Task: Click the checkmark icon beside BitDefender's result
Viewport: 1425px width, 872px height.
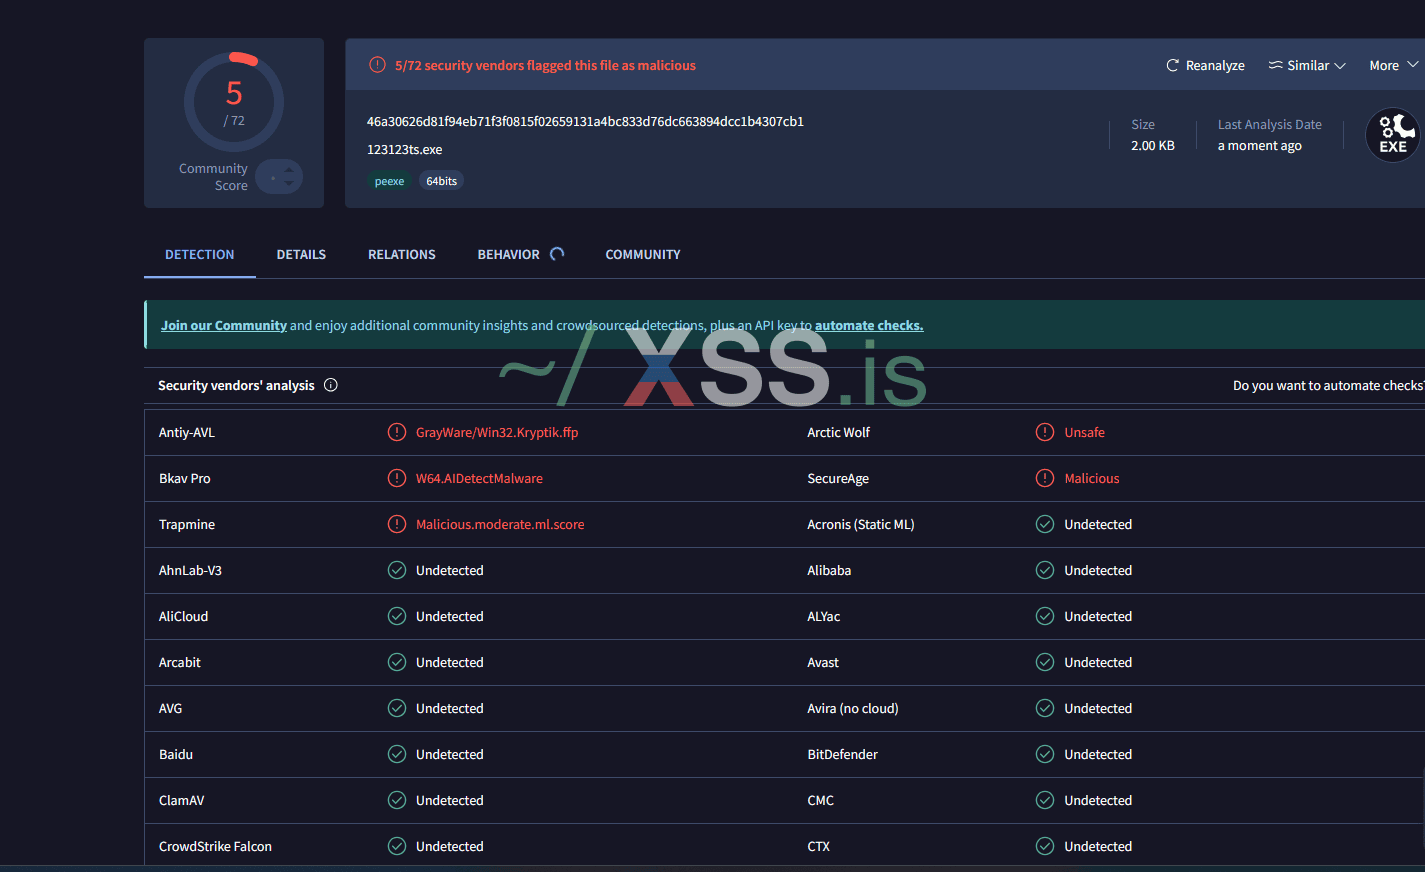Action: 1044,754
